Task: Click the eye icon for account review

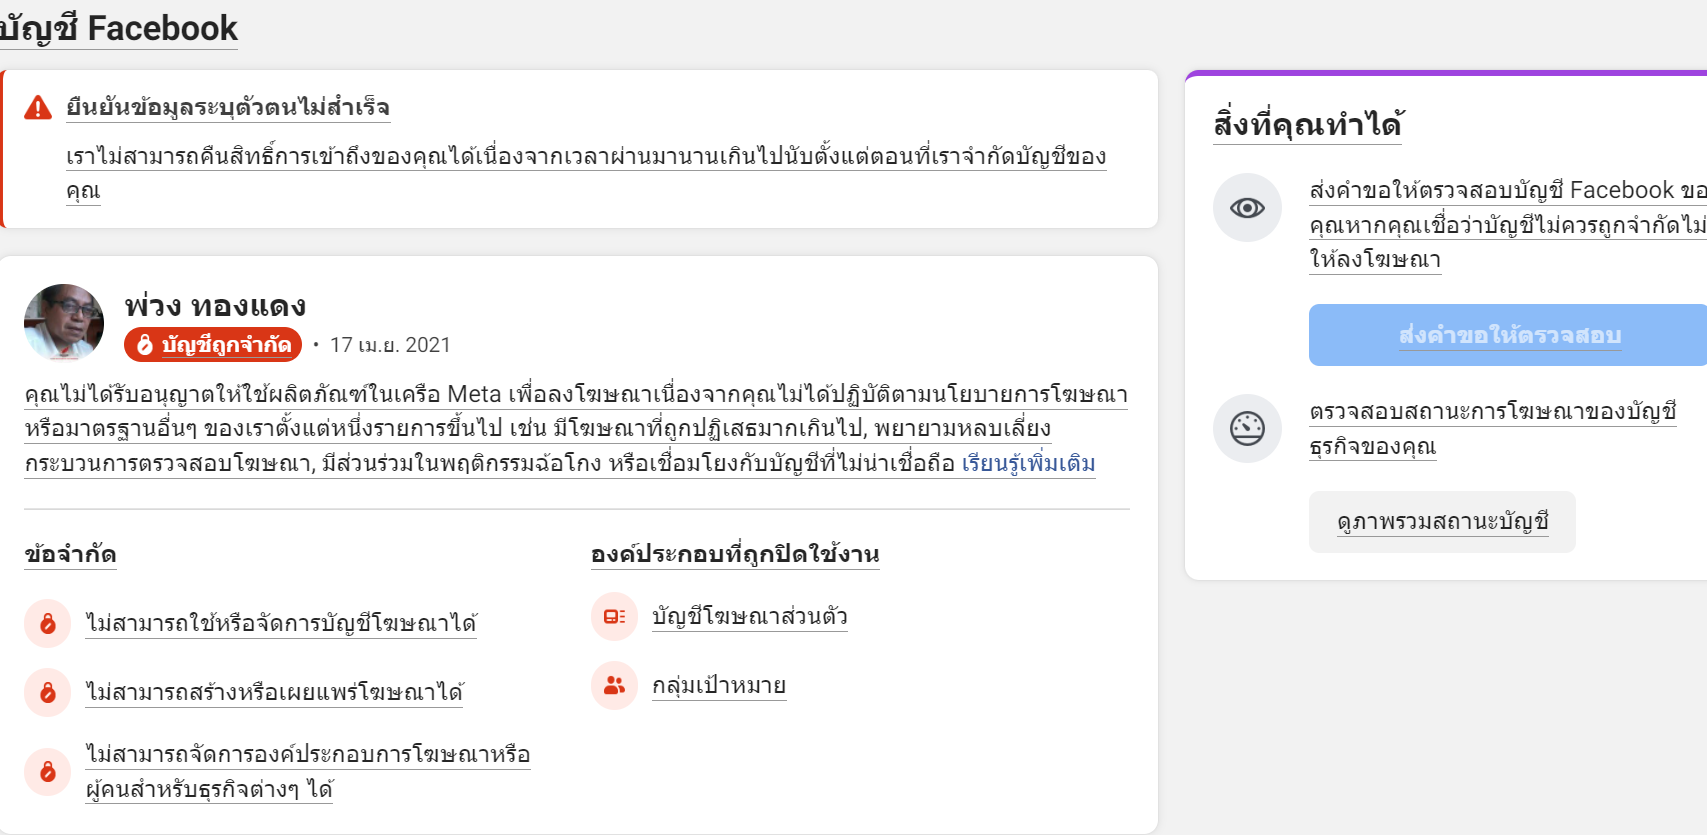Action: click(x=1247, y=208)
